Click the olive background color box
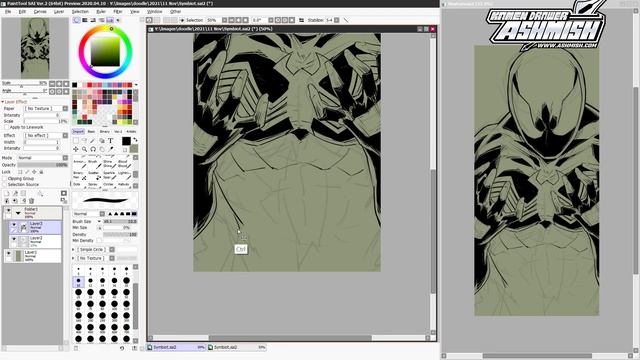The height and width of the screenshot is (360, 640). (134, 149)
